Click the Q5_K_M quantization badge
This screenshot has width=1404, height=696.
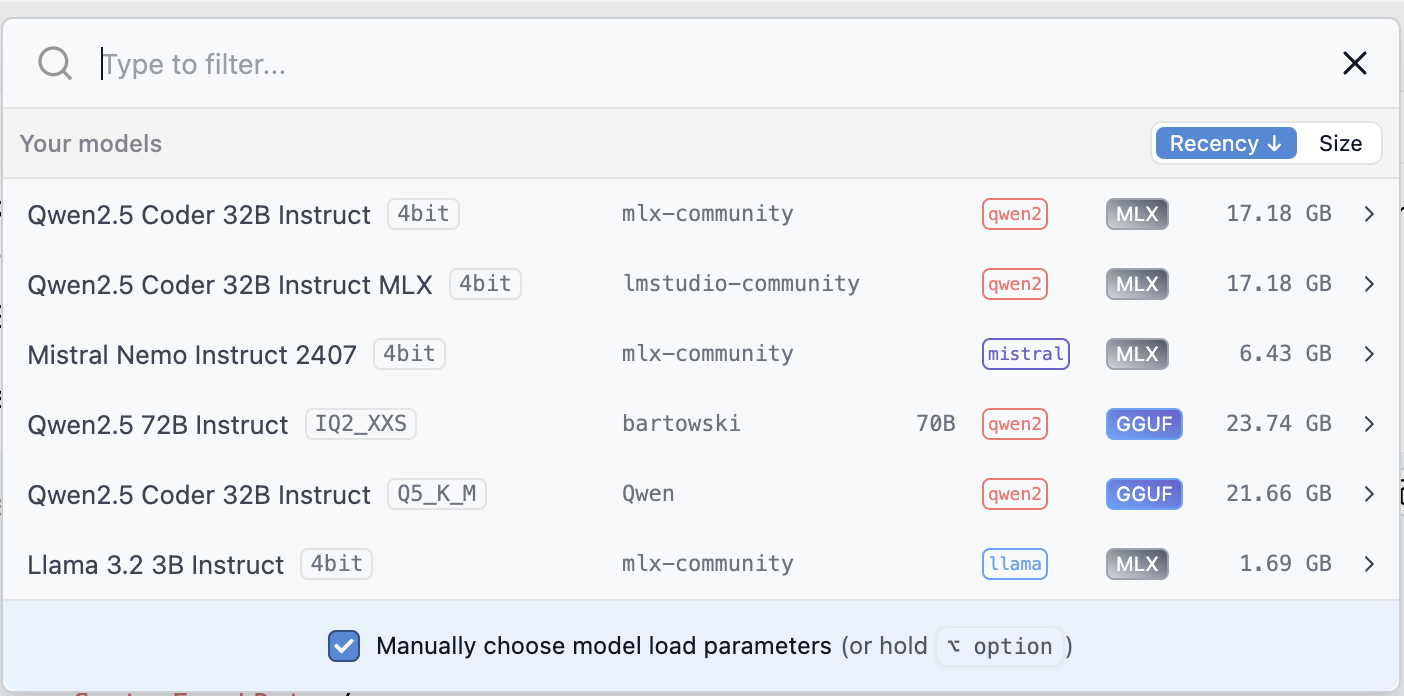[x=436, y=494]
